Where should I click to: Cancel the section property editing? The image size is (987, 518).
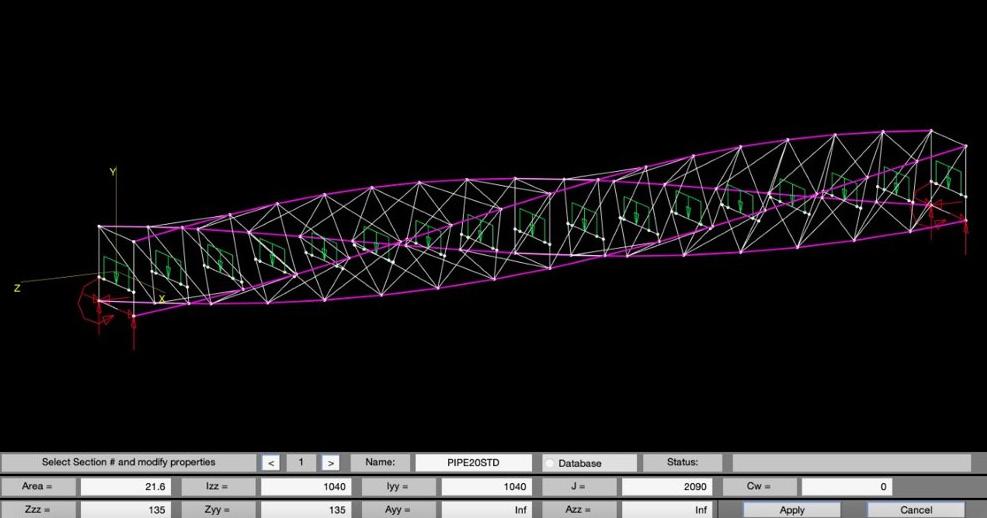916,510
